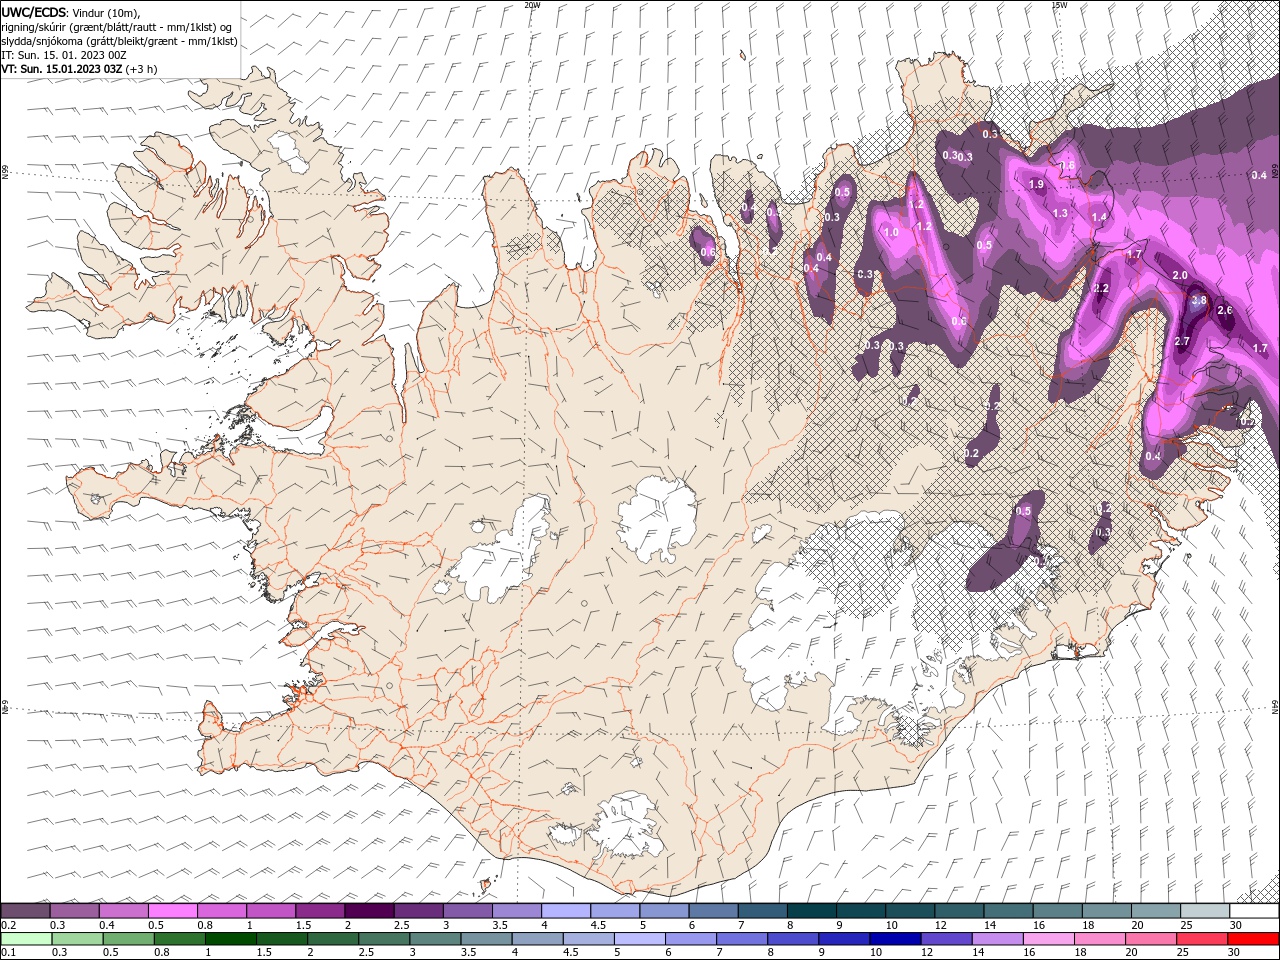Click the 15W longitude label
Viewport: 1280px width, 960px height.
tap(1059, 5)
